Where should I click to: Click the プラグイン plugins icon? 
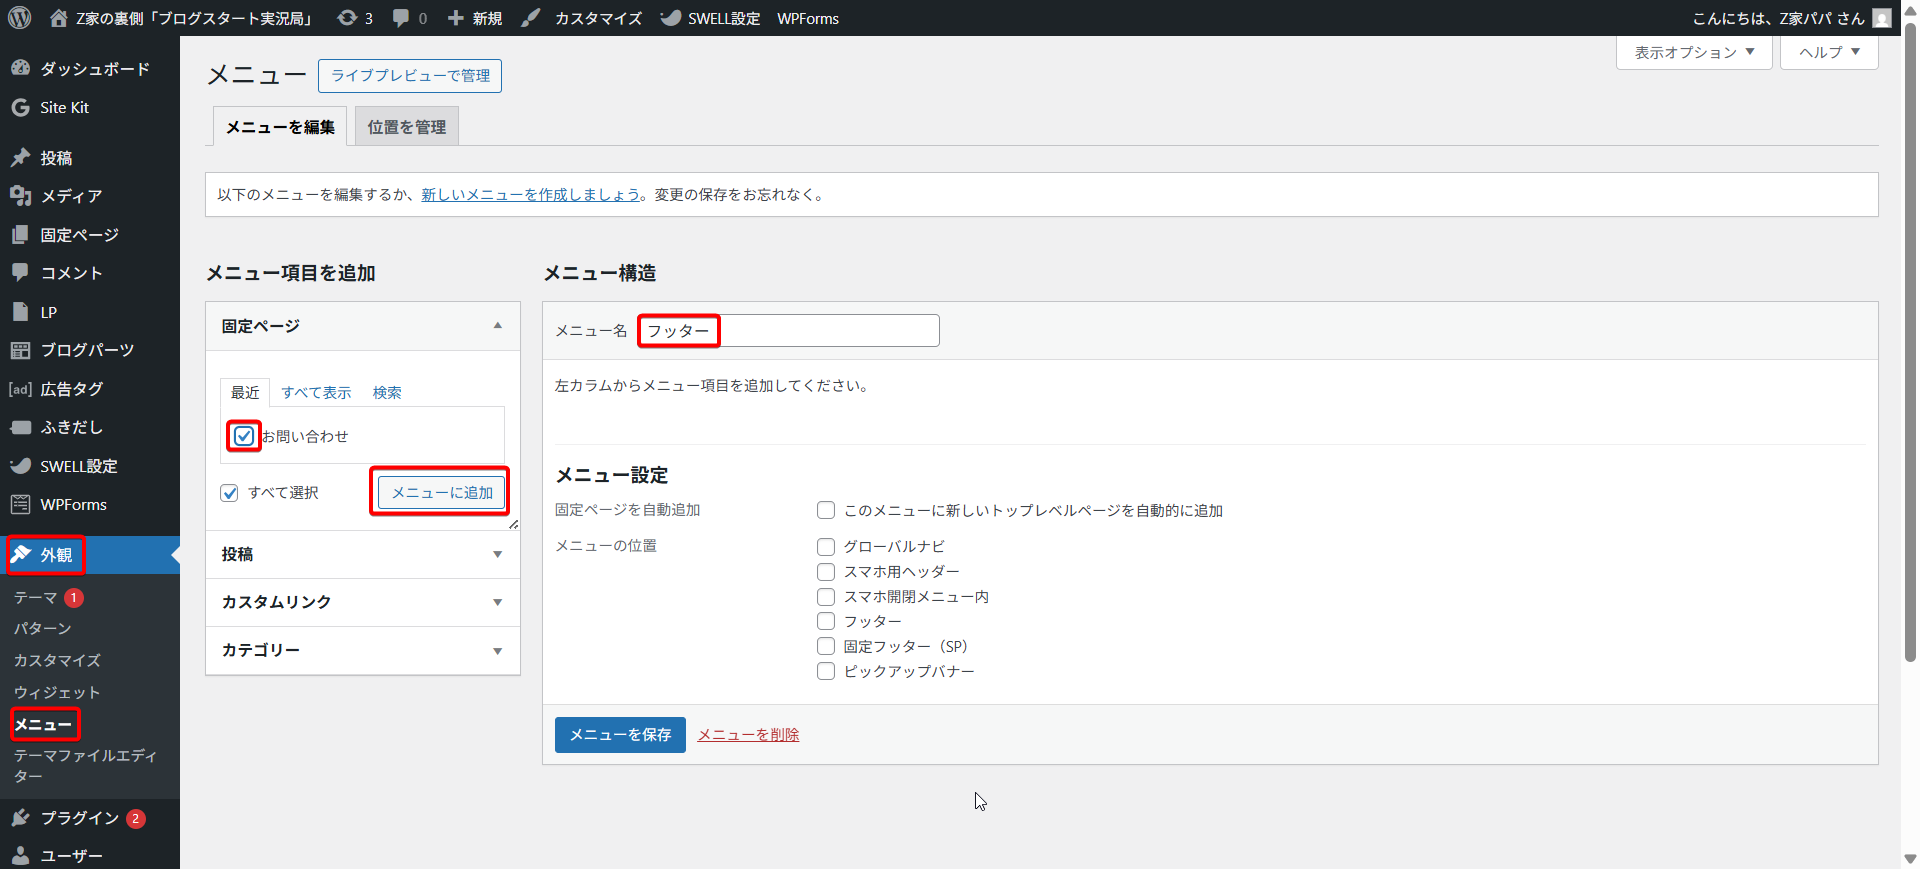click(x=20, y=818)
